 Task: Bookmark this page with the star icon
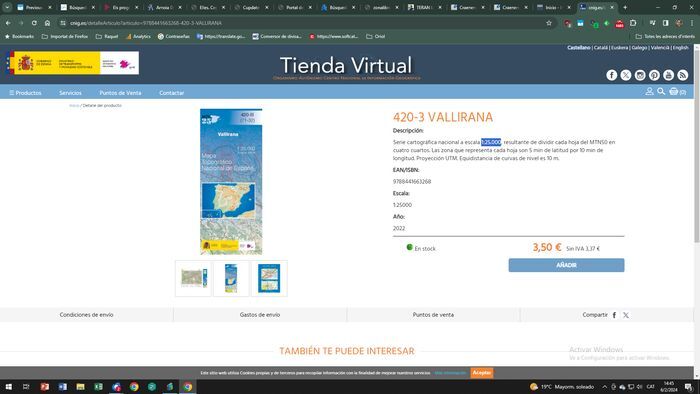coord(549,23)
